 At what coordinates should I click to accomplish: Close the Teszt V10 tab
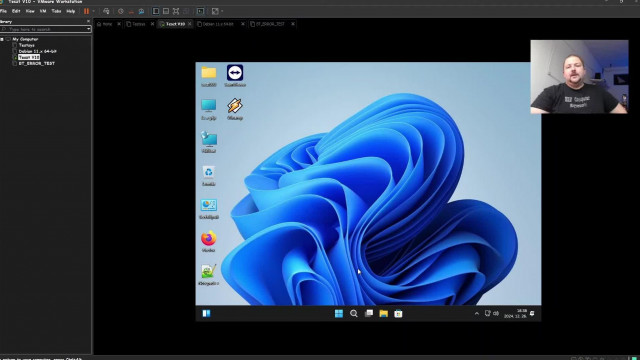tap(190, 24)
